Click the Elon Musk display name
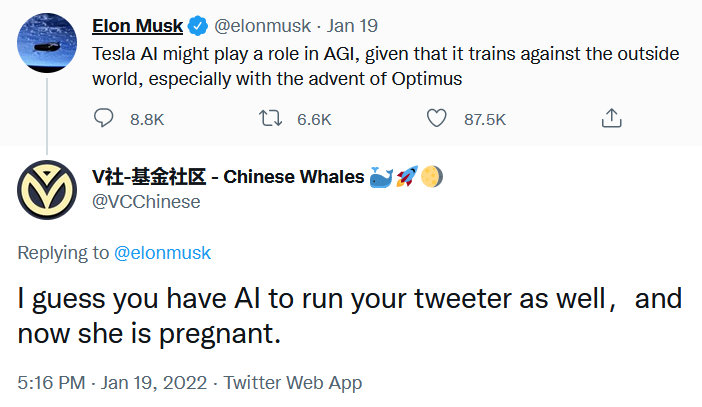702x407 pixels. [137, 24]
